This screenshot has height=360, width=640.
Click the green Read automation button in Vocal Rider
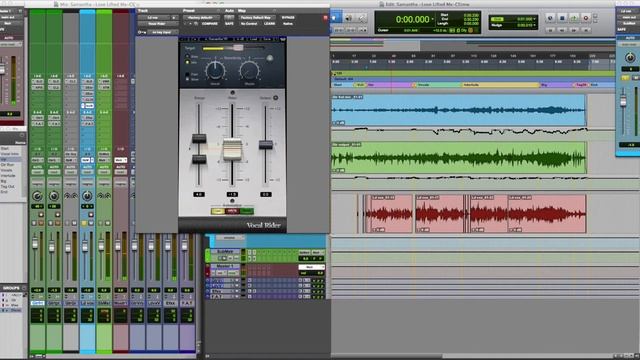coord(247,211)
